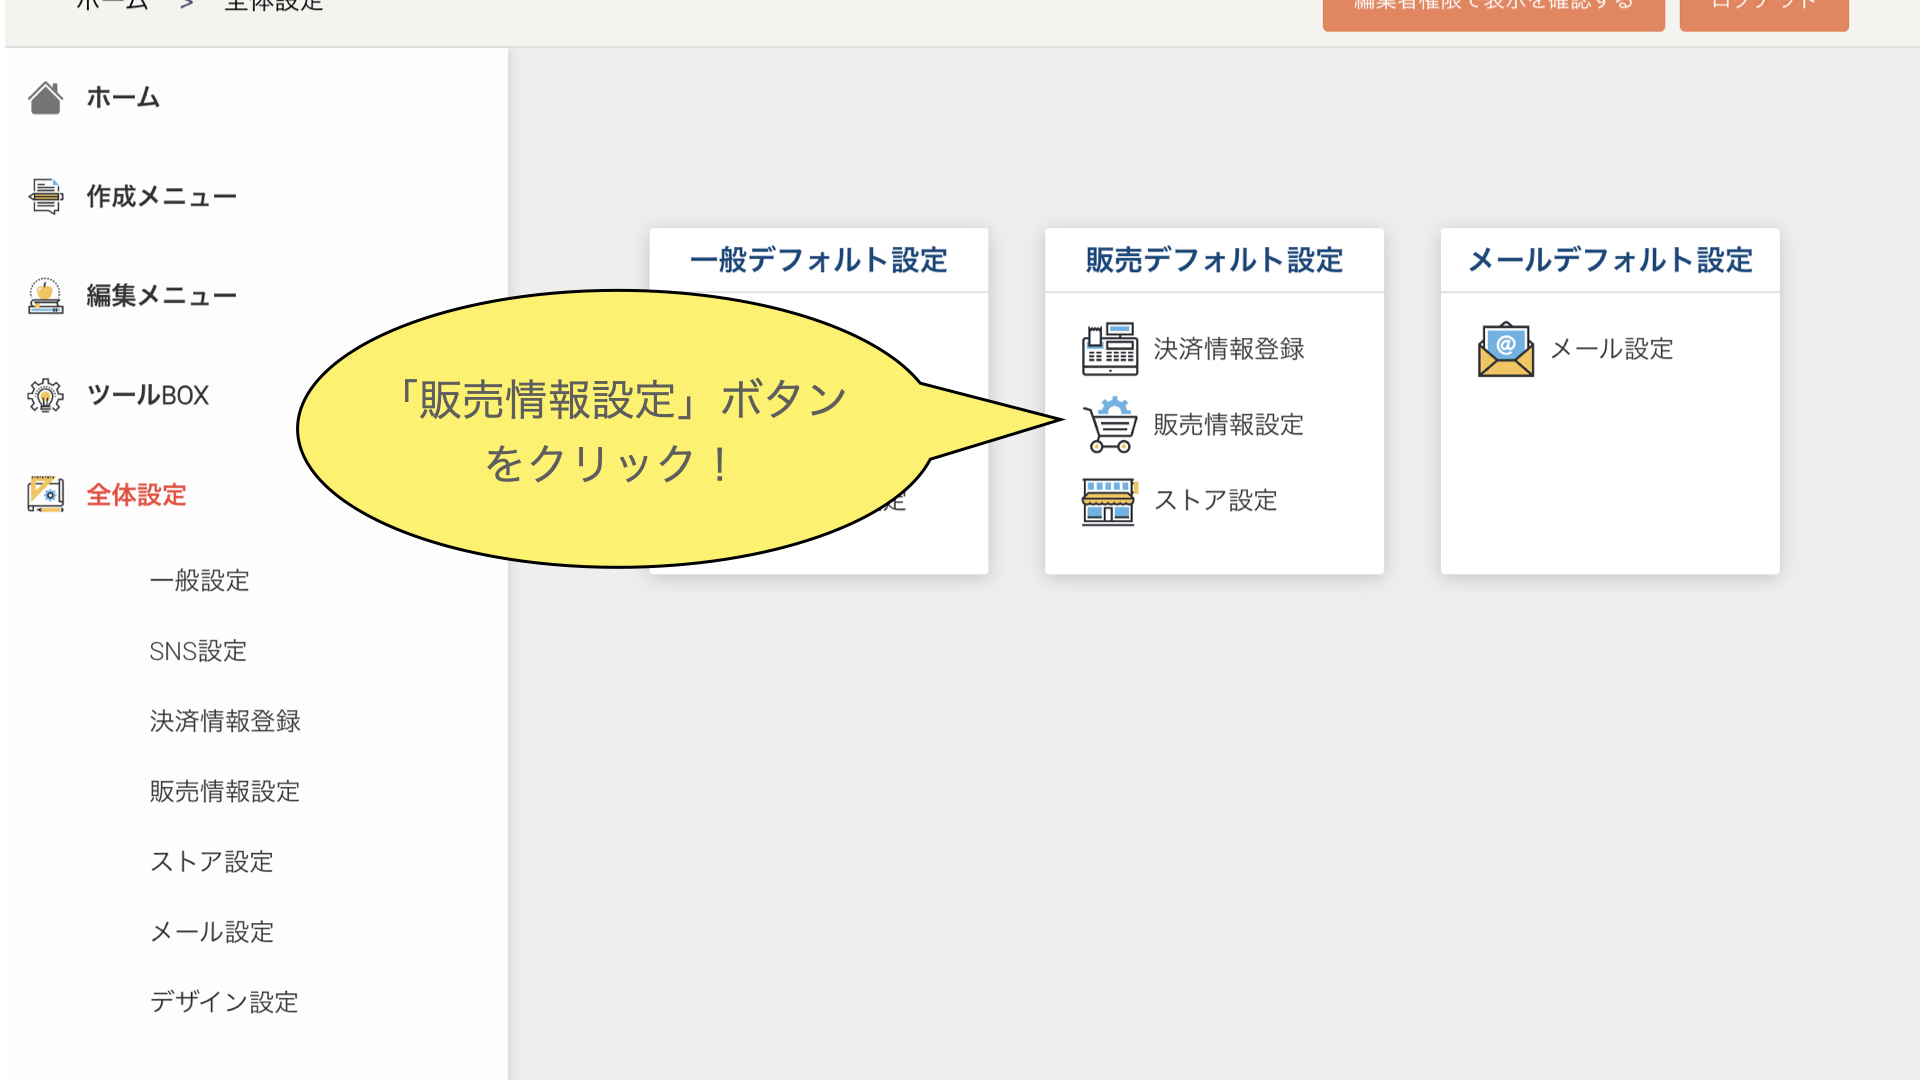This screenshot has height=1080, width=1920.
Task: Click the store building icon
Action: click(x=1109, y=501)
